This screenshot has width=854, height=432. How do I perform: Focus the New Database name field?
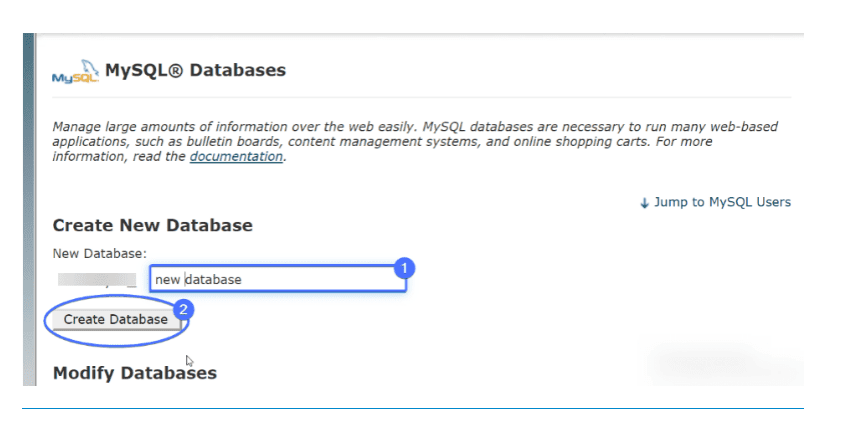tap(278, 279)
